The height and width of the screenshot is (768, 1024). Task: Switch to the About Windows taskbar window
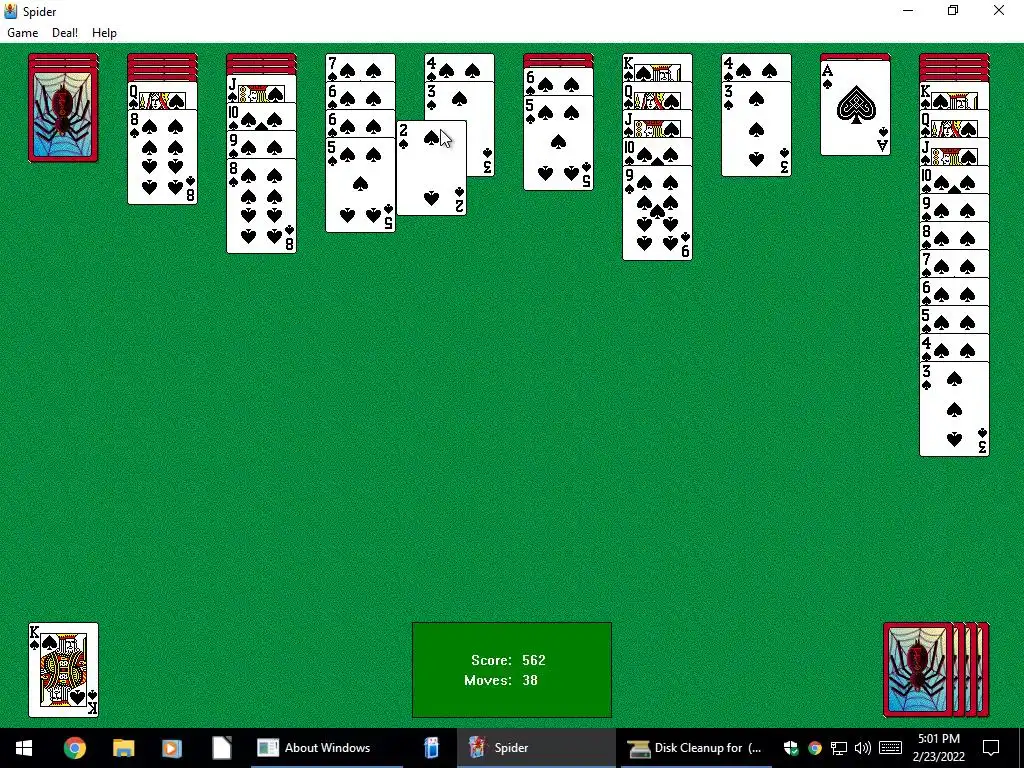[327, 748]
